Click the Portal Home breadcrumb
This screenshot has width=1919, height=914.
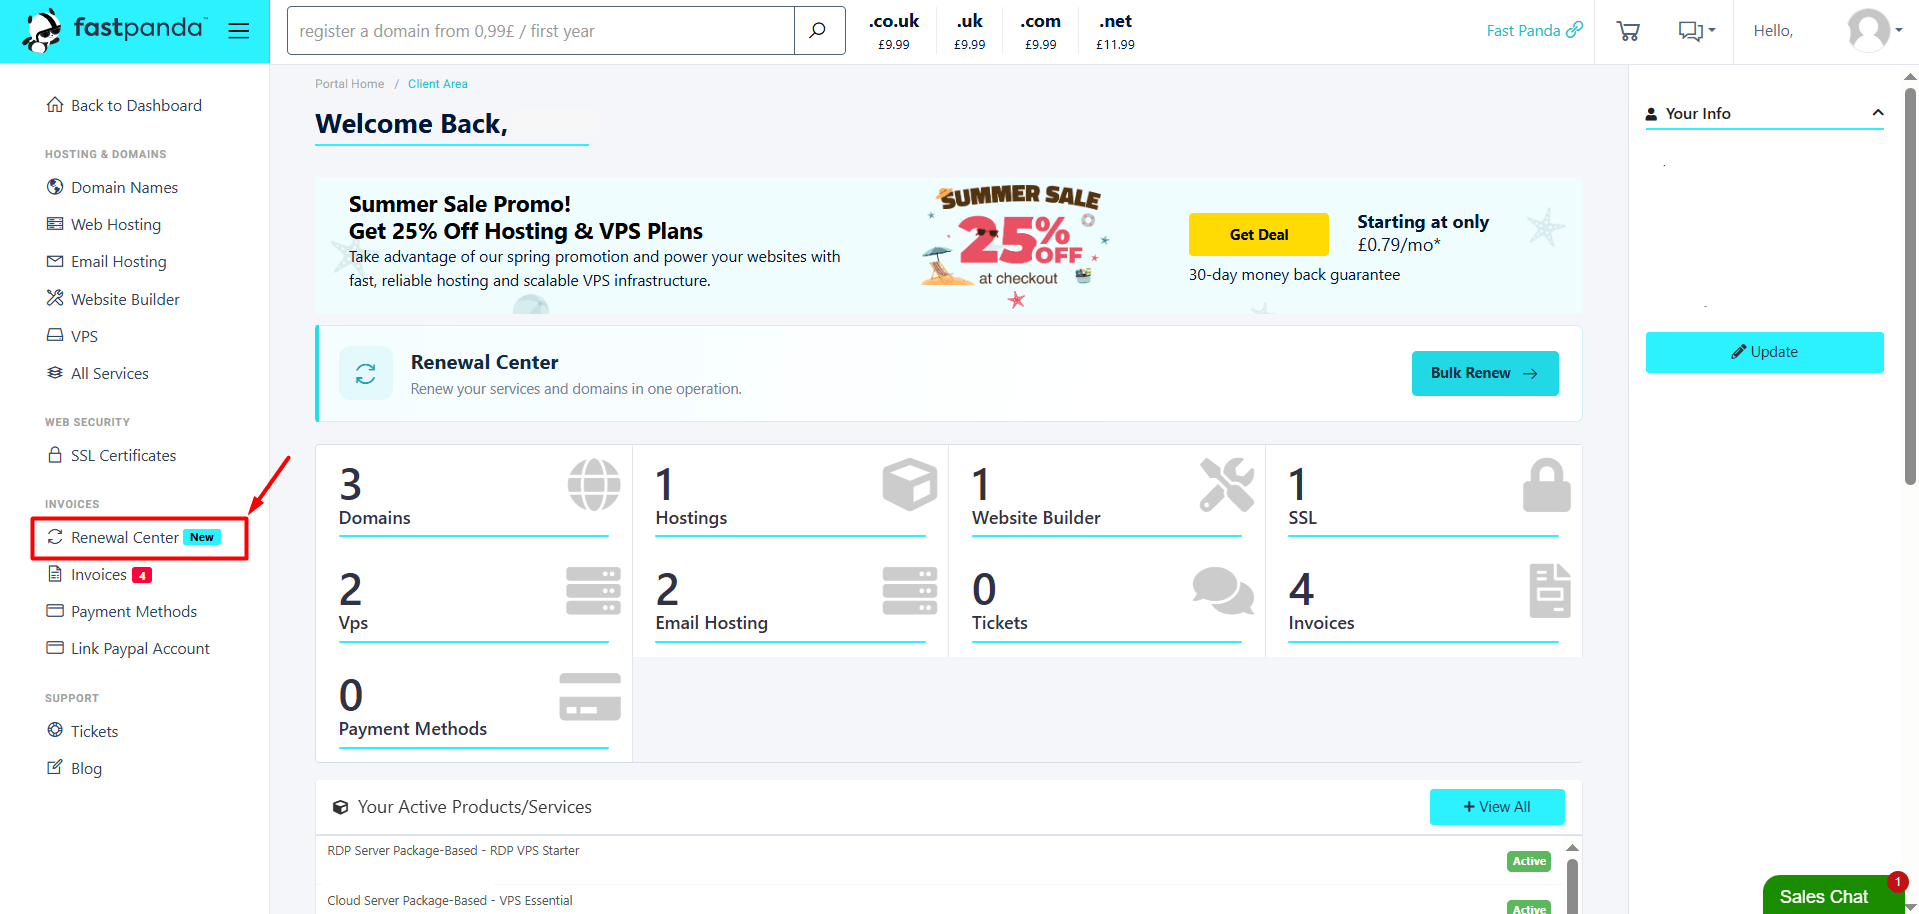click(350, 84)
